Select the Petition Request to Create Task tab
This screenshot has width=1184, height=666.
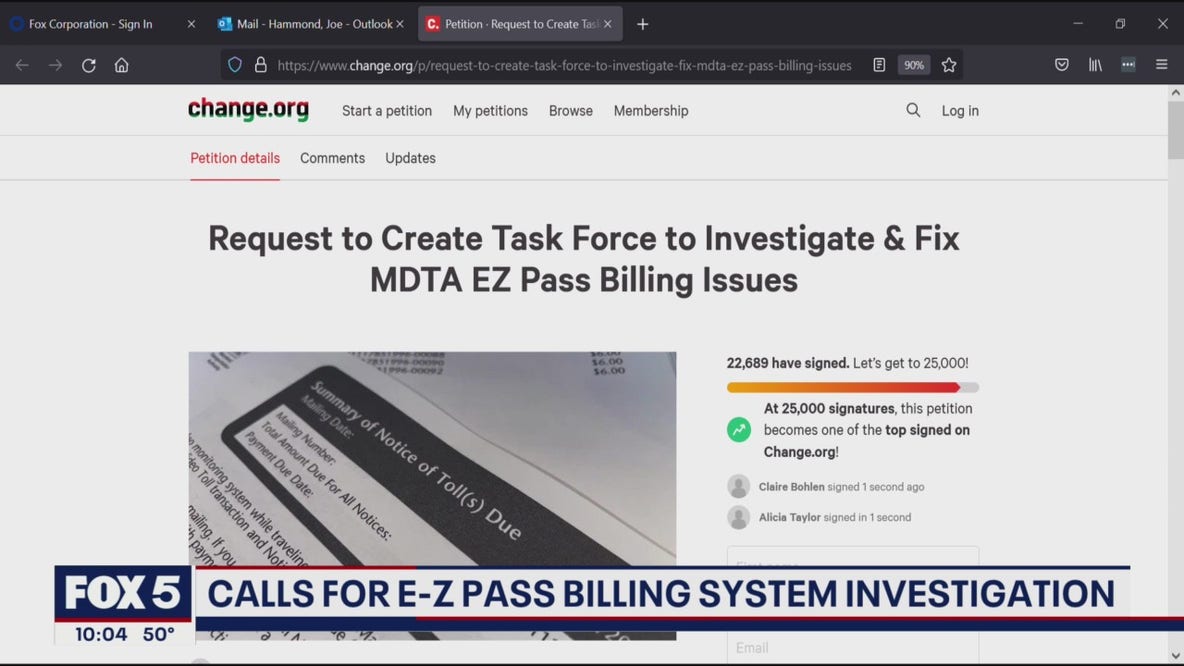[520, 24]
